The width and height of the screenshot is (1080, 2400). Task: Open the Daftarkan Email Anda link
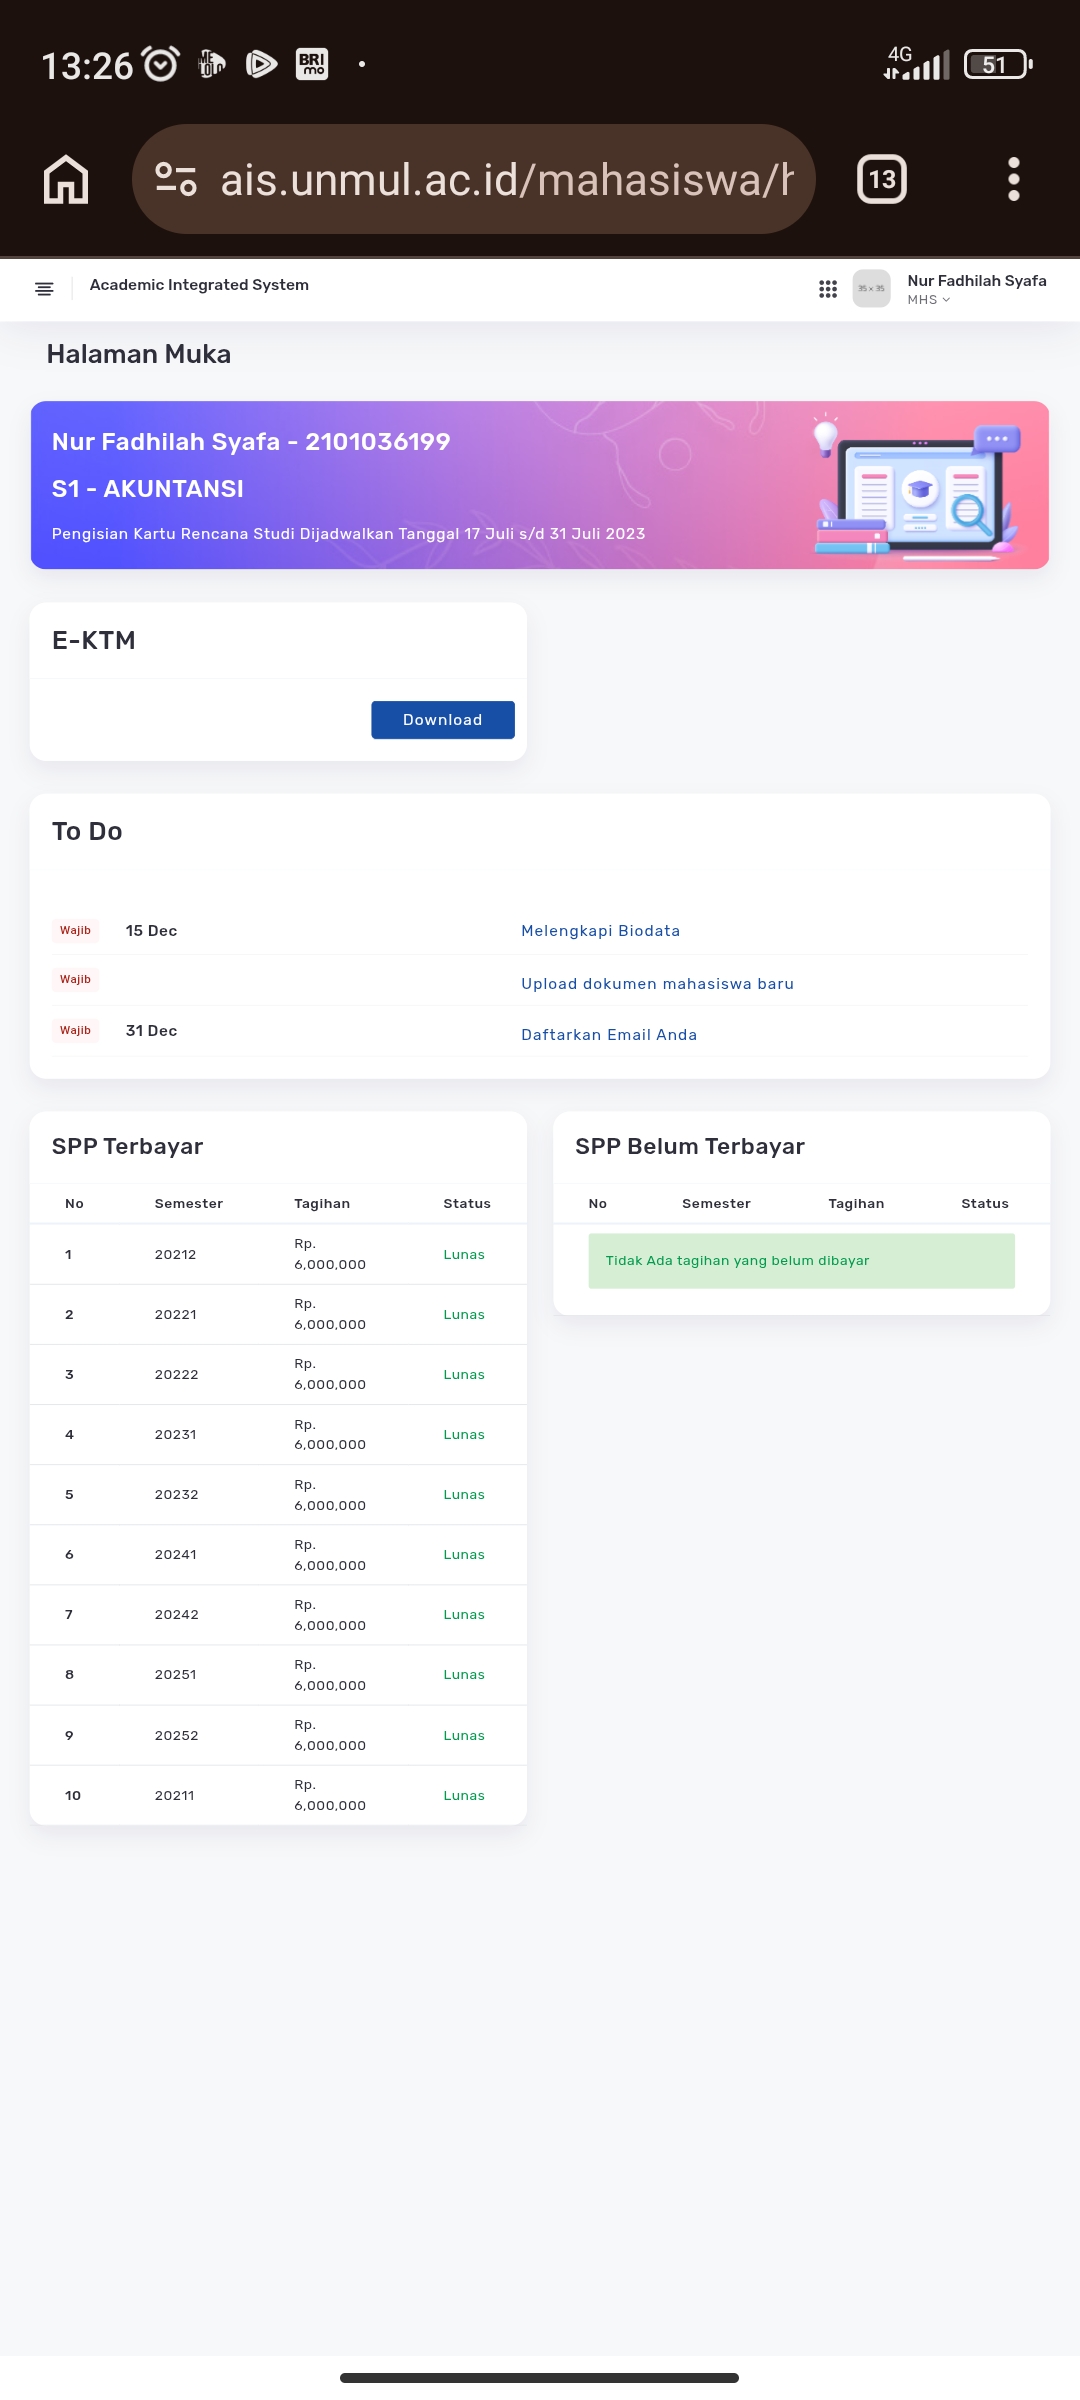608,1035
